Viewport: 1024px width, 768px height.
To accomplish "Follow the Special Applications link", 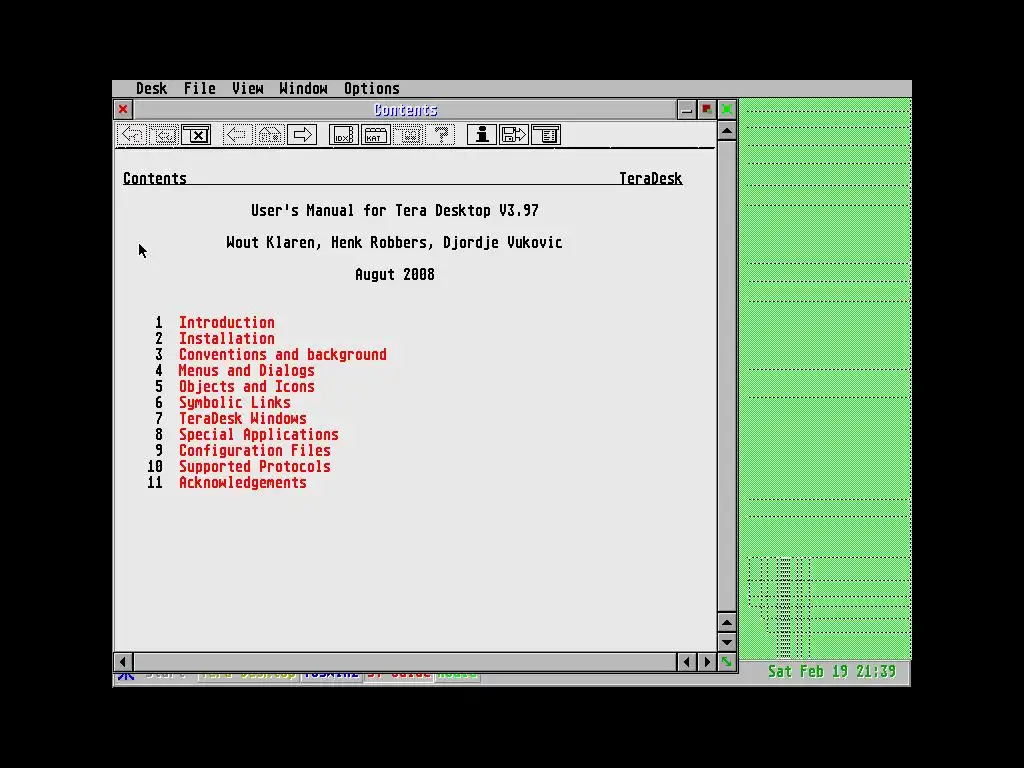I will point(259,434).
